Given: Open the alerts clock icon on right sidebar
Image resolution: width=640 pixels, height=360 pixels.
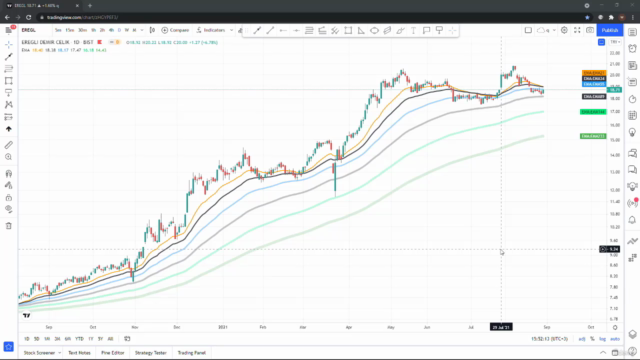Looking at the screenshot, I should 632,49.
